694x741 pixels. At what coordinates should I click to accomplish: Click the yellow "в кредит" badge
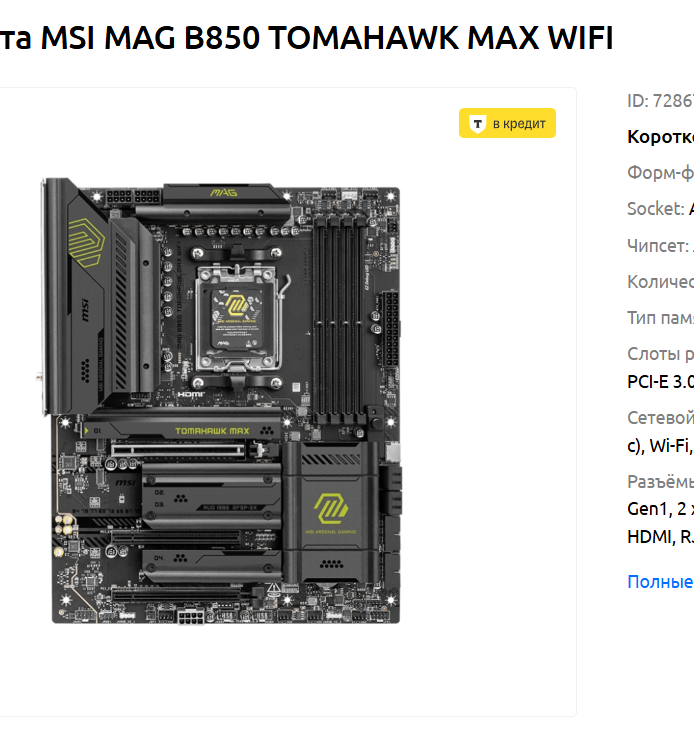tap(507, 123)
